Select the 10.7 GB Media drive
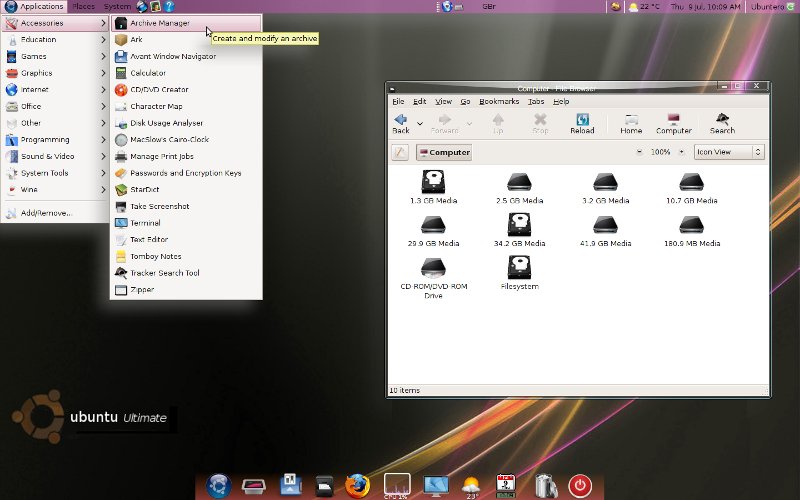Screen dimensions: 800x500 tap(692, 187)
